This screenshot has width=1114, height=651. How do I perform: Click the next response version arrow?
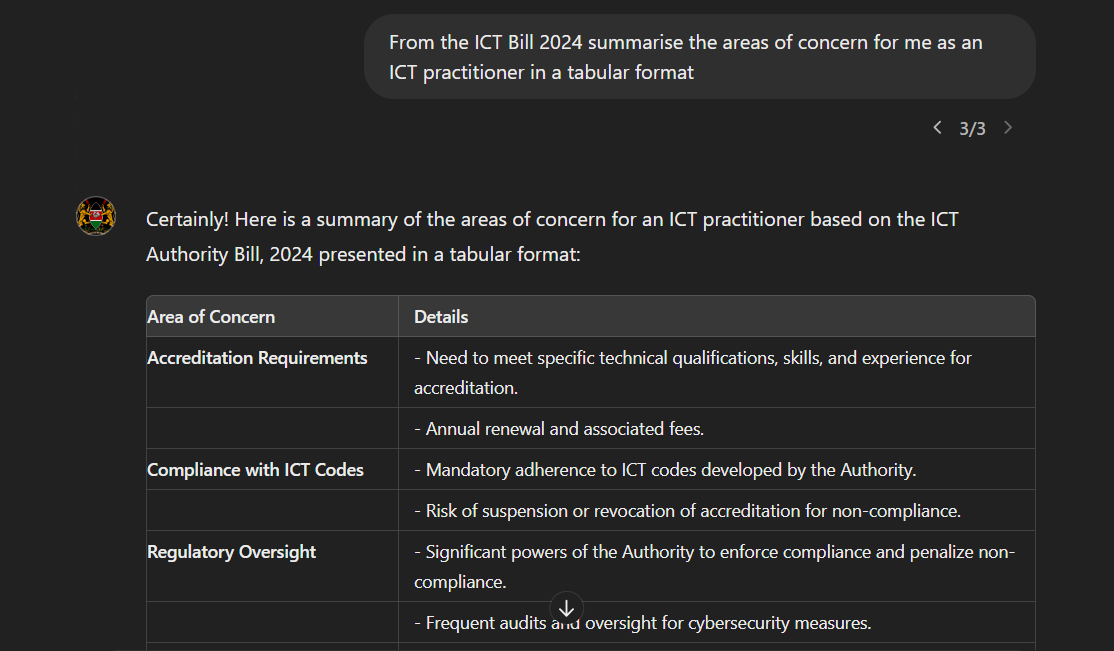point(1008,128)
